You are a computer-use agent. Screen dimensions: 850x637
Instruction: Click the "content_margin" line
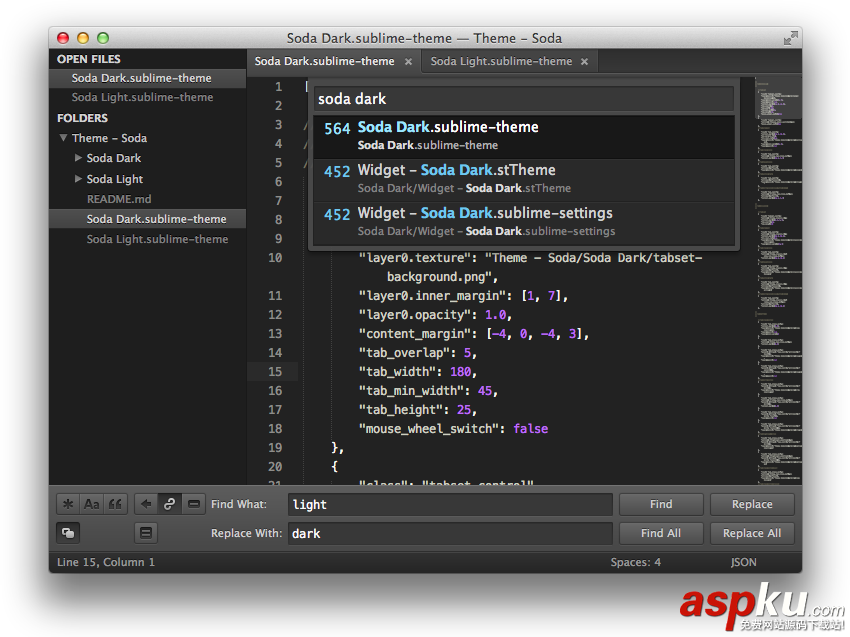473,334
